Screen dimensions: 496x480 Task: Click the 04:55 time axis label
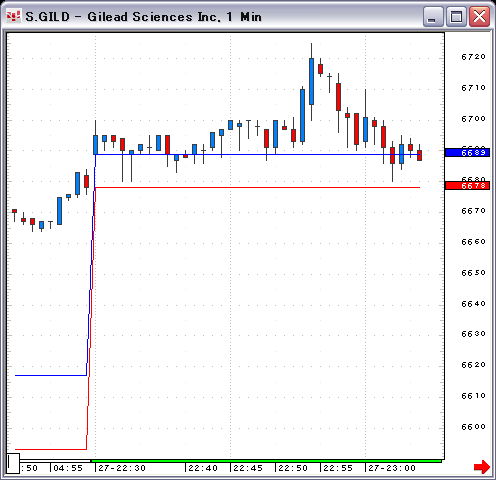(x=68, y=468)
